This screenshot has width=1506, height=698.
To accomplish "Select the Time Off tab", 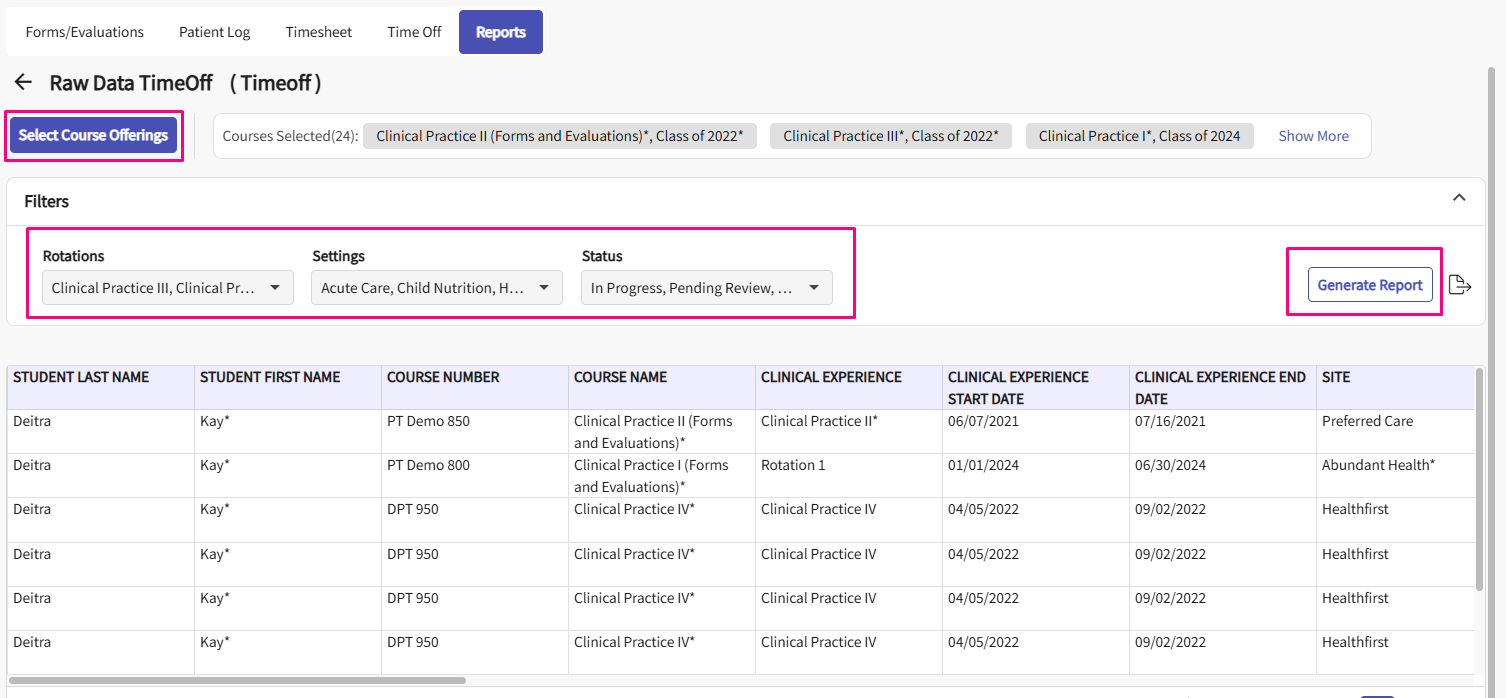I will click(x=414, y=32).
